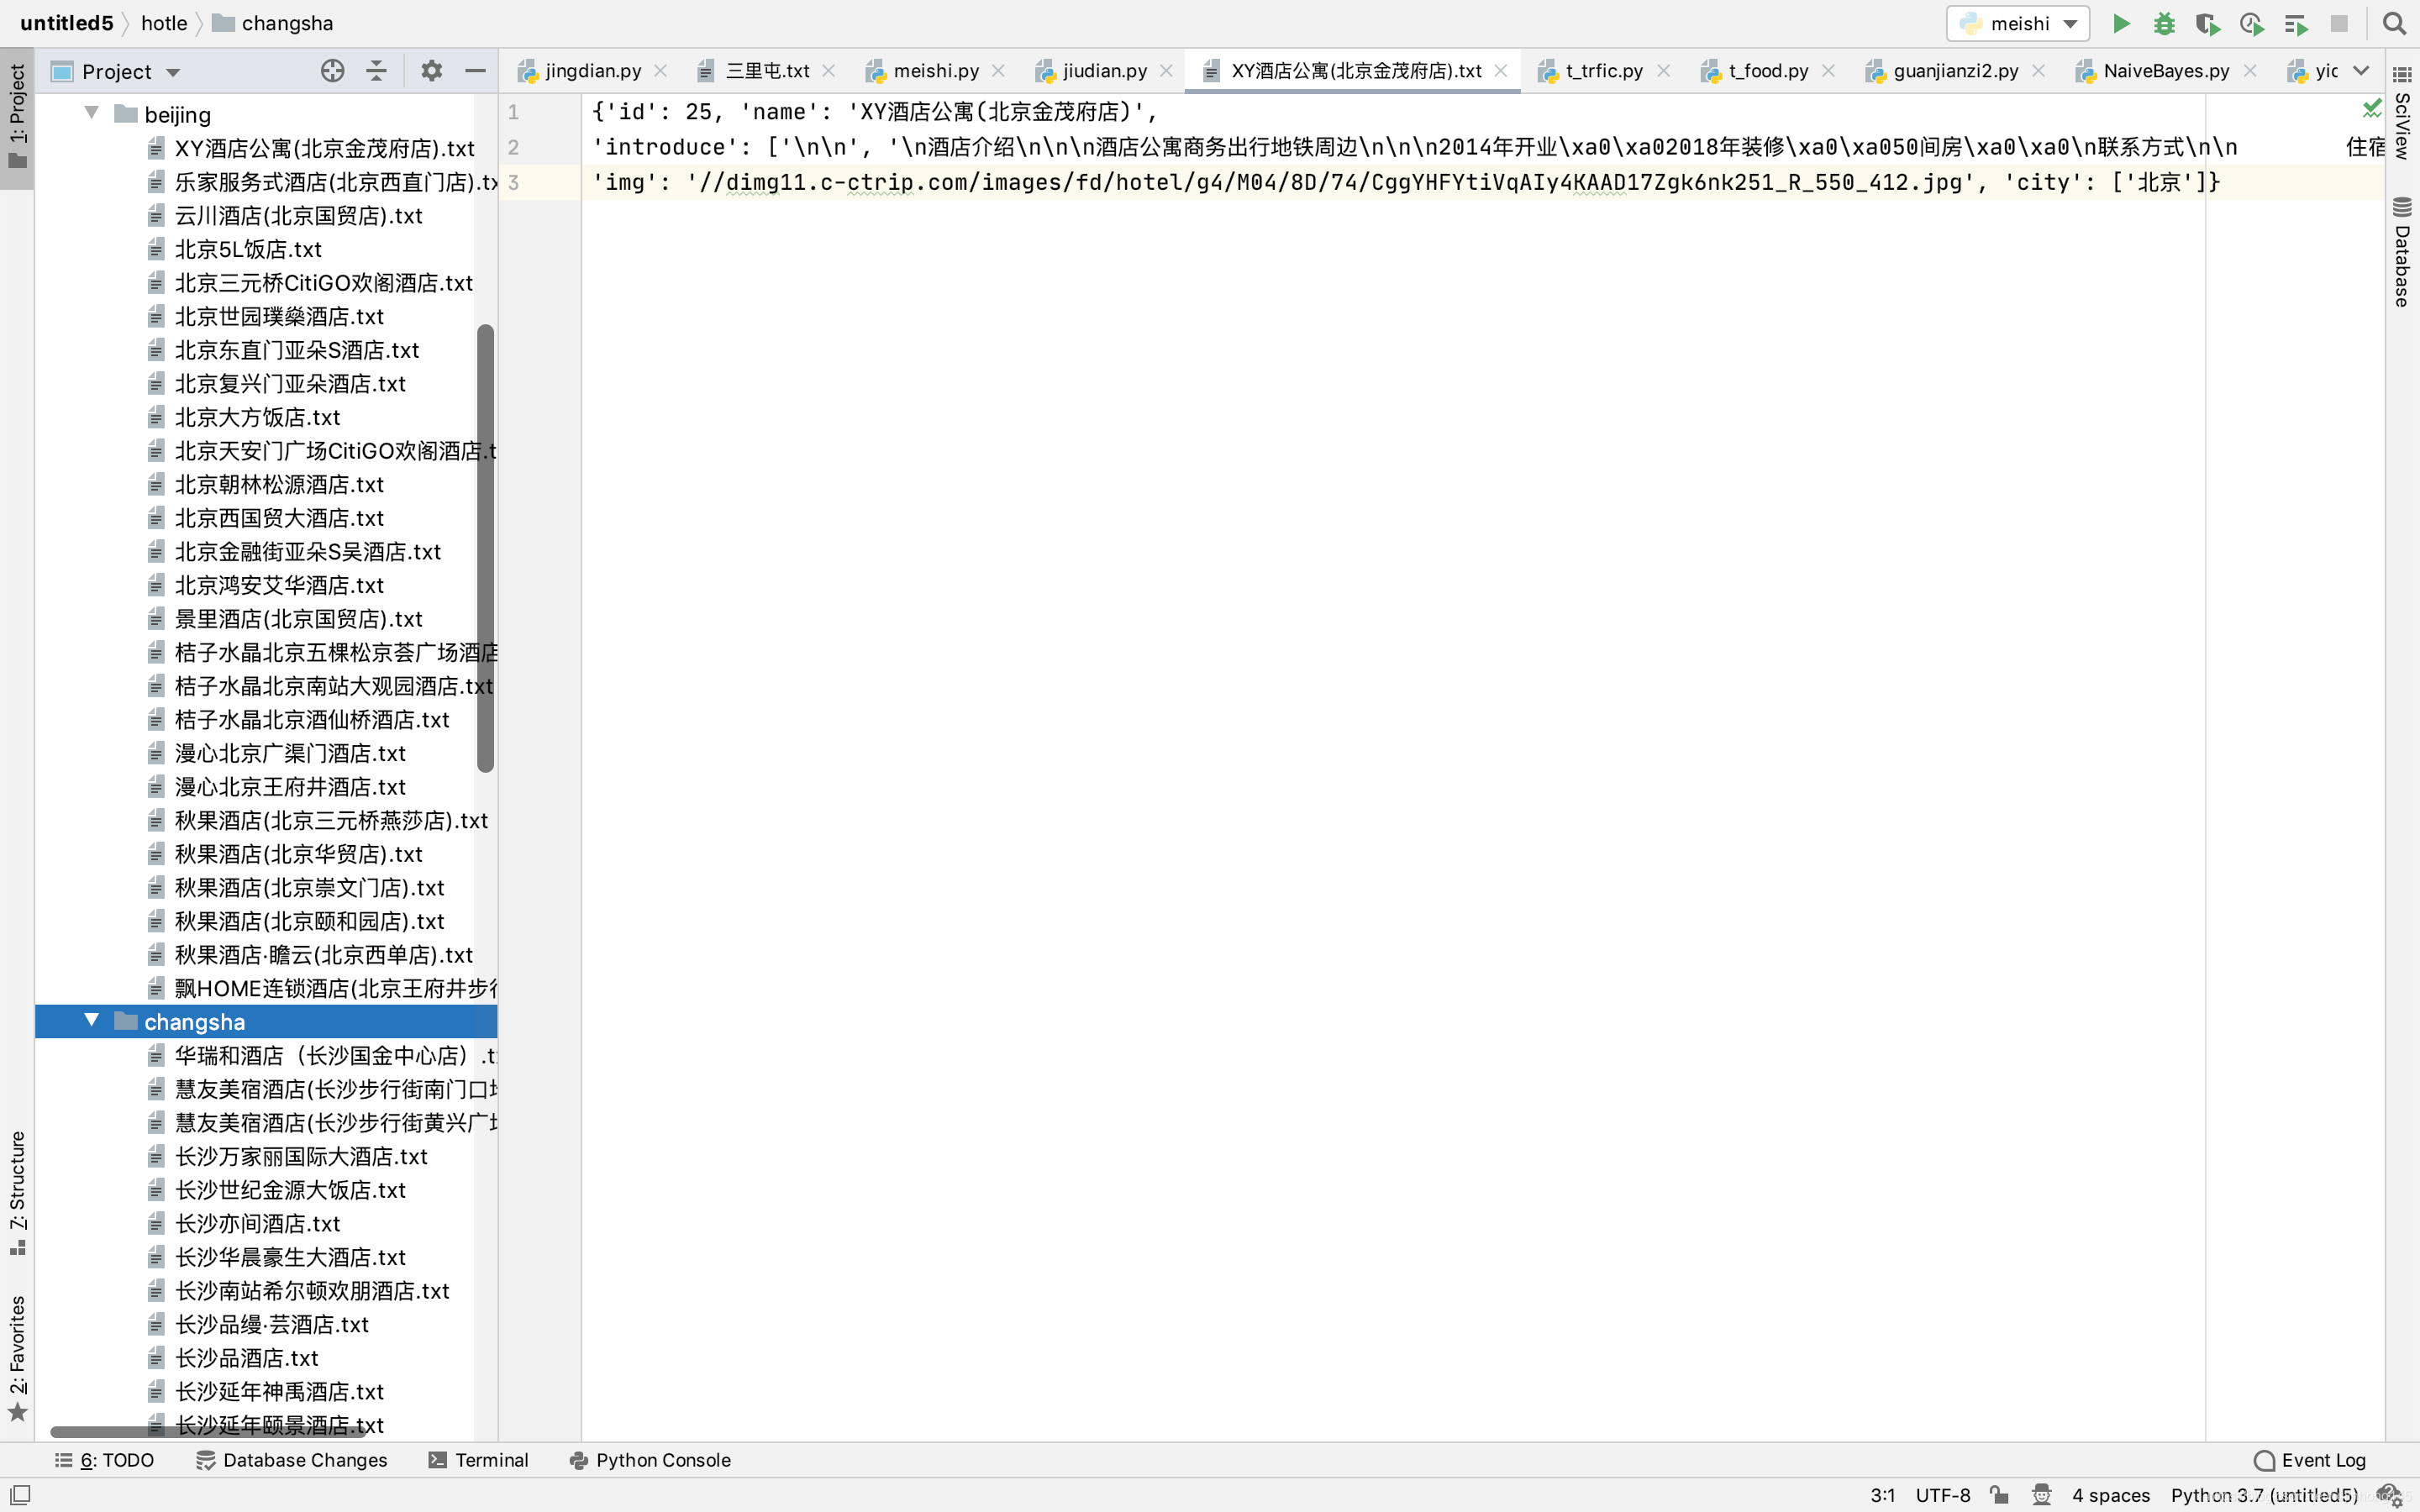2420x1512 pixels.
Task: Switch to the jiudian.py tab
Action: 1104,71
